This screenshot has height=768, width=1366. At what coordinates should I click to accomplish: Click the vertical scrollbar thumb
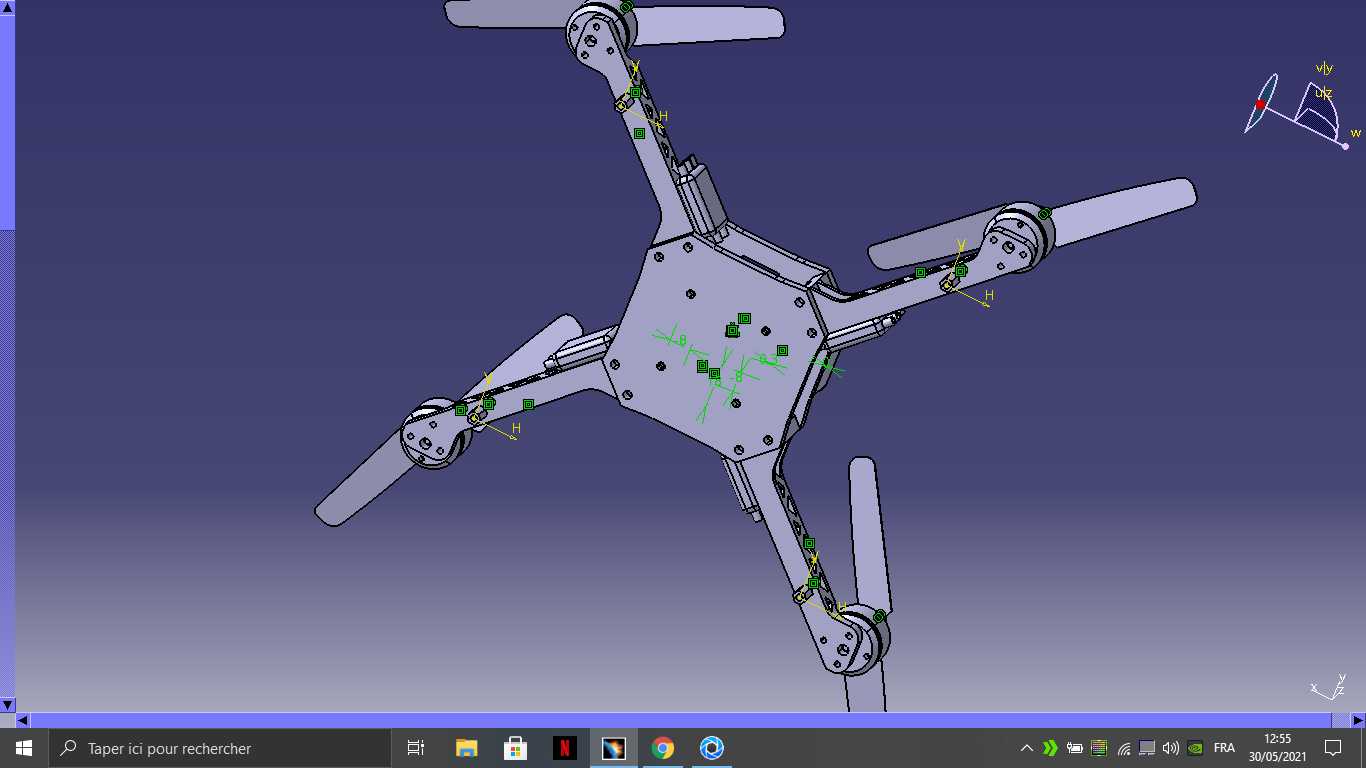(x=7, y=123)
